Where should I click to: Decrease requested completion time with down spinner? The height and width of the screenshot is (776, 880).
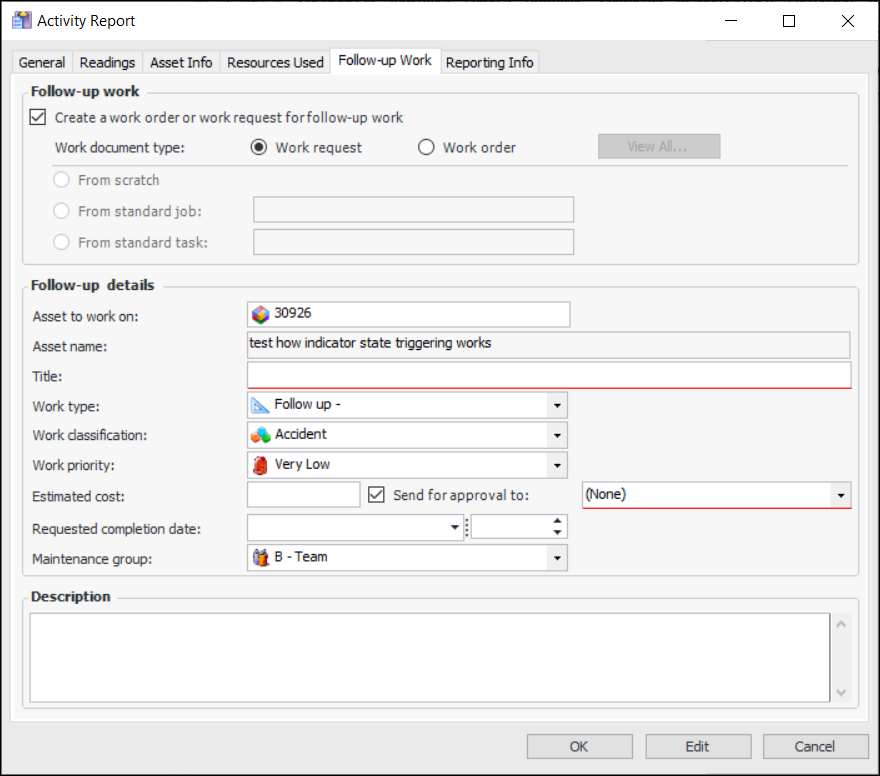tap(557, 533)
